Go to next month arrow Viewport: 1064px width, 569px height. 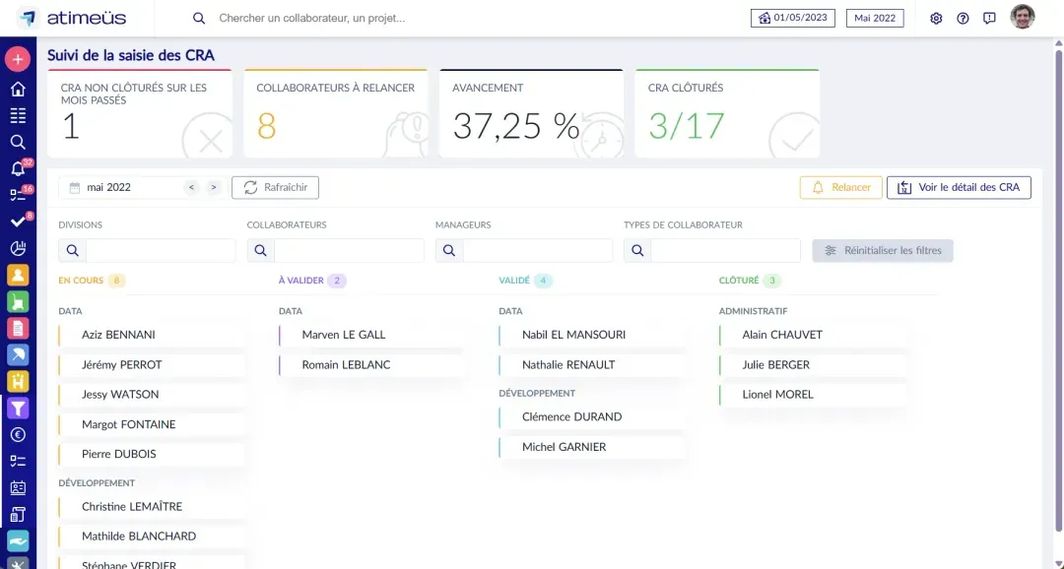tap(213, 187)
